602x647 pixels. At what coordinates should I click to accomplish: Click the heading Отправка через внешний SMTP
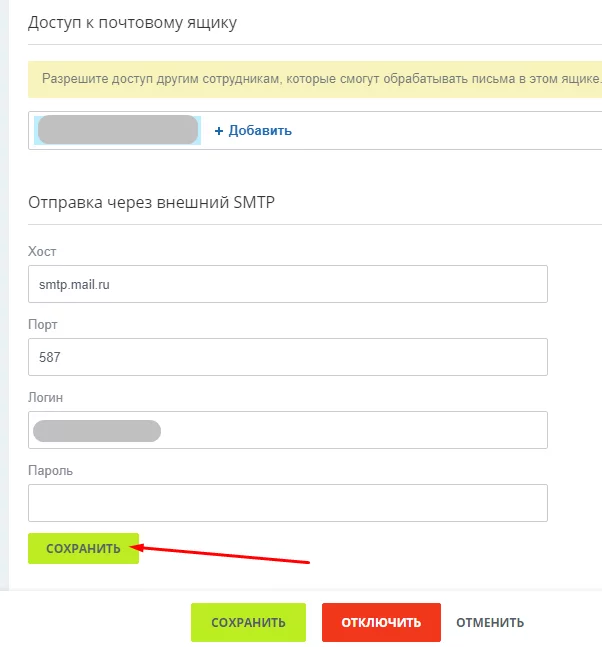151,203
